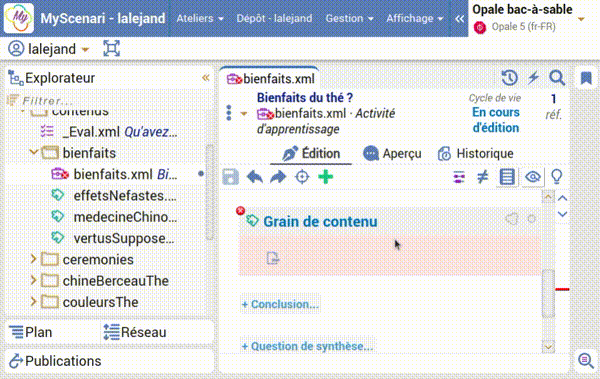Click the editor vertical scrollbar thumb
The image size is (600, 379).
tap(548, 293)
